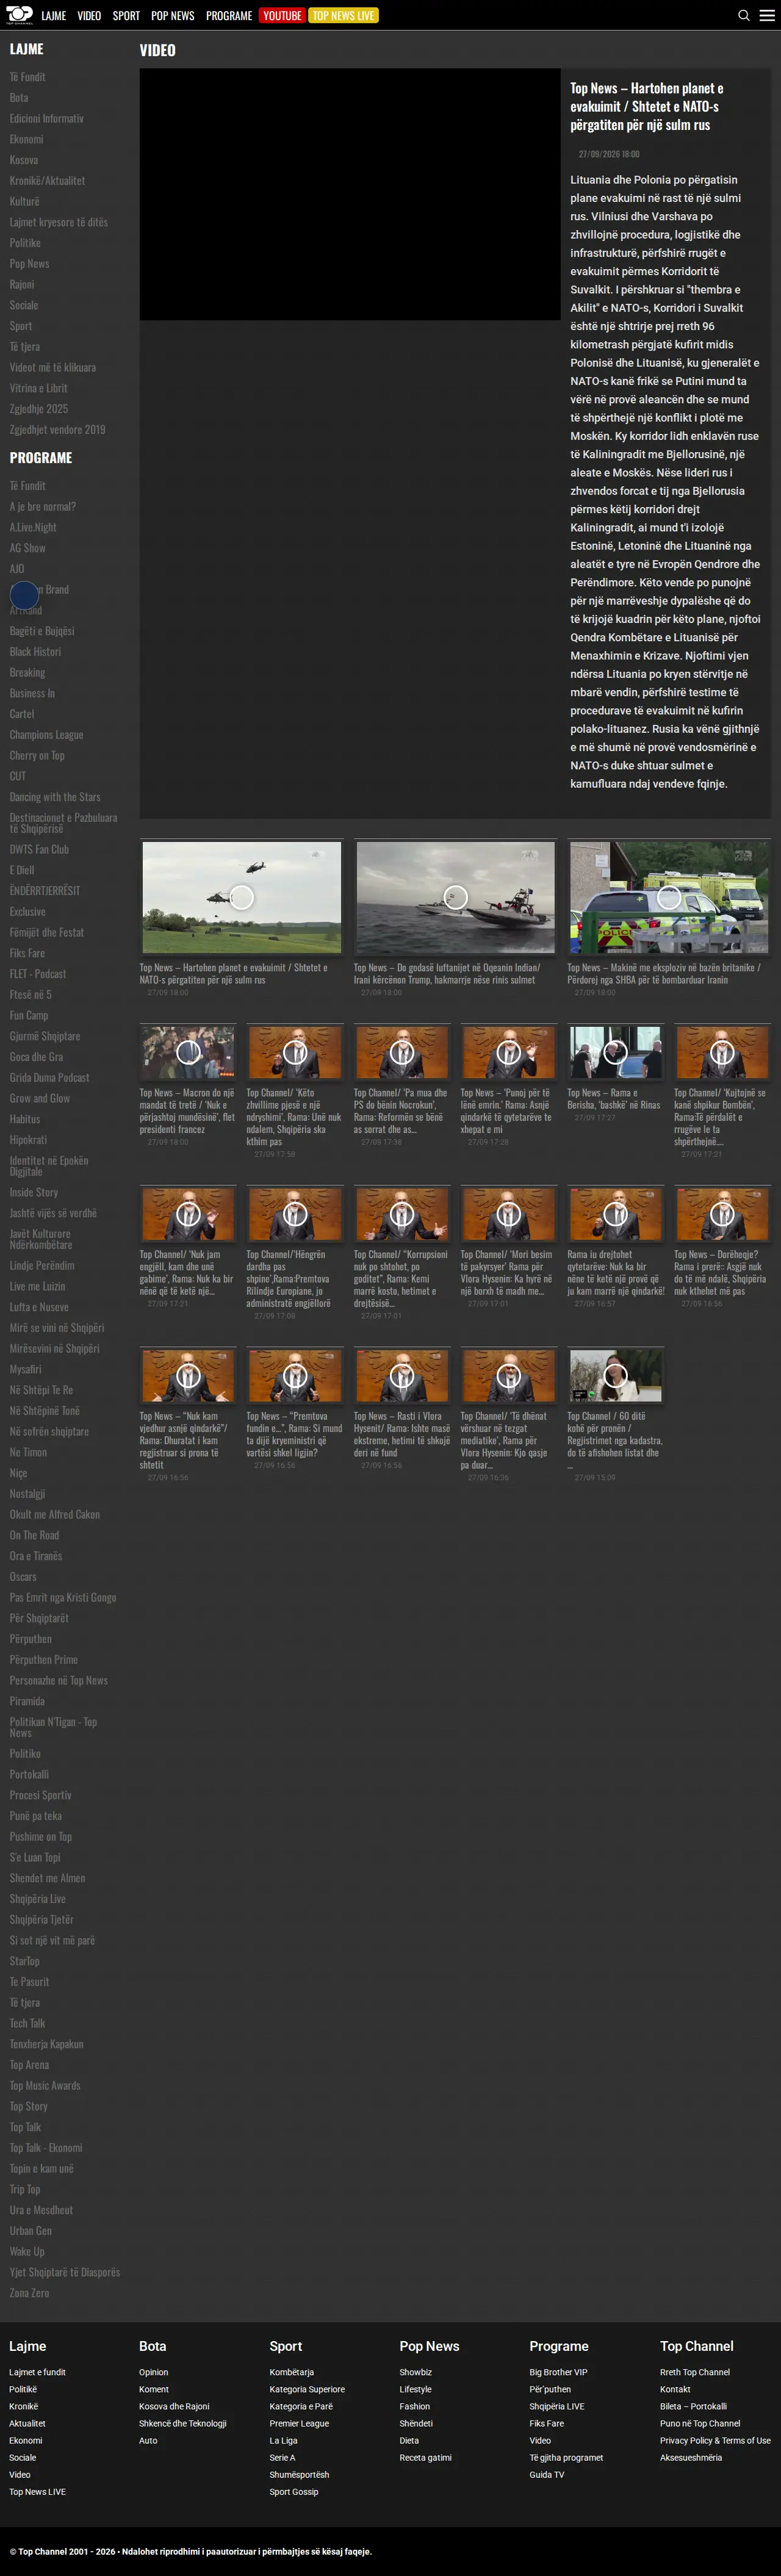Play the Indian Ocean boat video
The height and width of the screenshot is (2576, 781).
(x=455, y=897)
